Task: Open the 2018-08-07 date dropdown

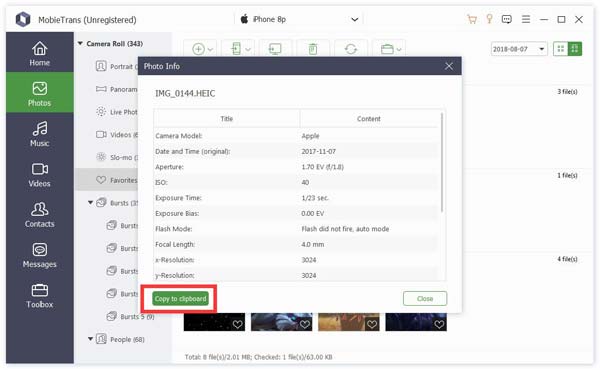Action: [x=519, y=49]
